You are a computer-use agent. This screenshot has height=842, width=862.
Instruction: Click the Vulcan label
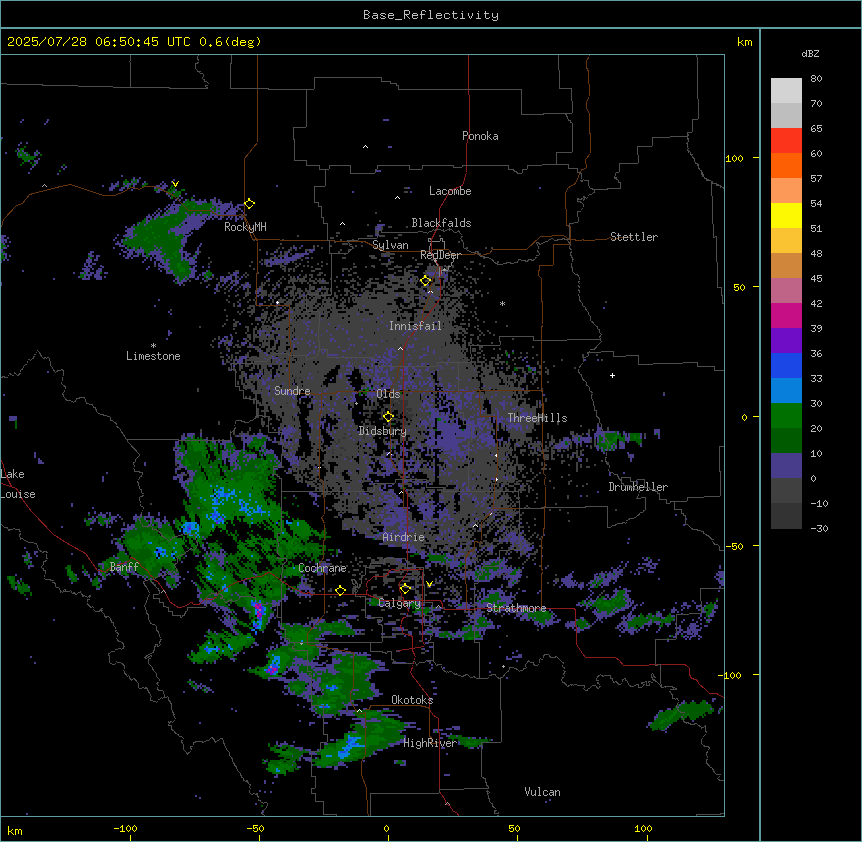(543, 792)
